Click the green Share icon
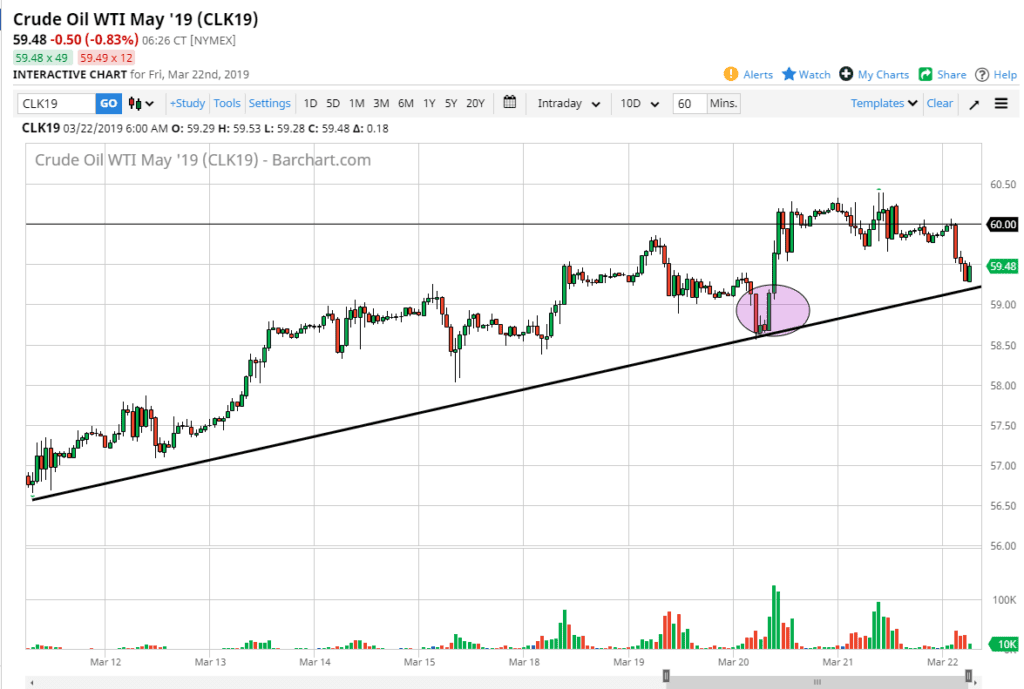Viewport: 1024px width, 689px height. coord(926,75)
